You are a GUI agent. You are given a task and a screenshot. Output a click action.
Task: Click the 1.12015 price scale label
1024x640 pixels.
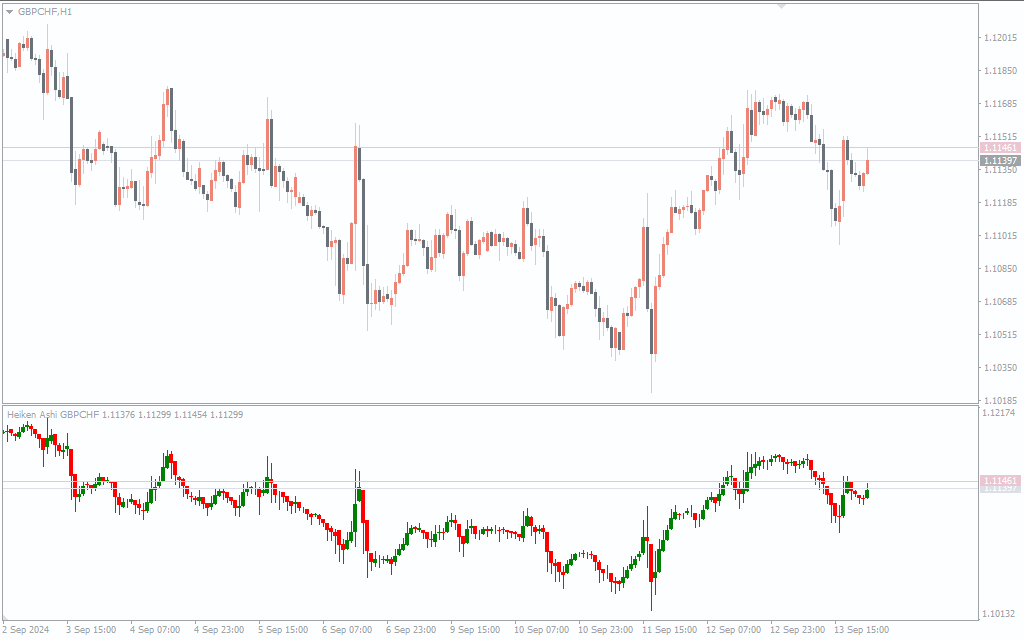coord(1000,38)
